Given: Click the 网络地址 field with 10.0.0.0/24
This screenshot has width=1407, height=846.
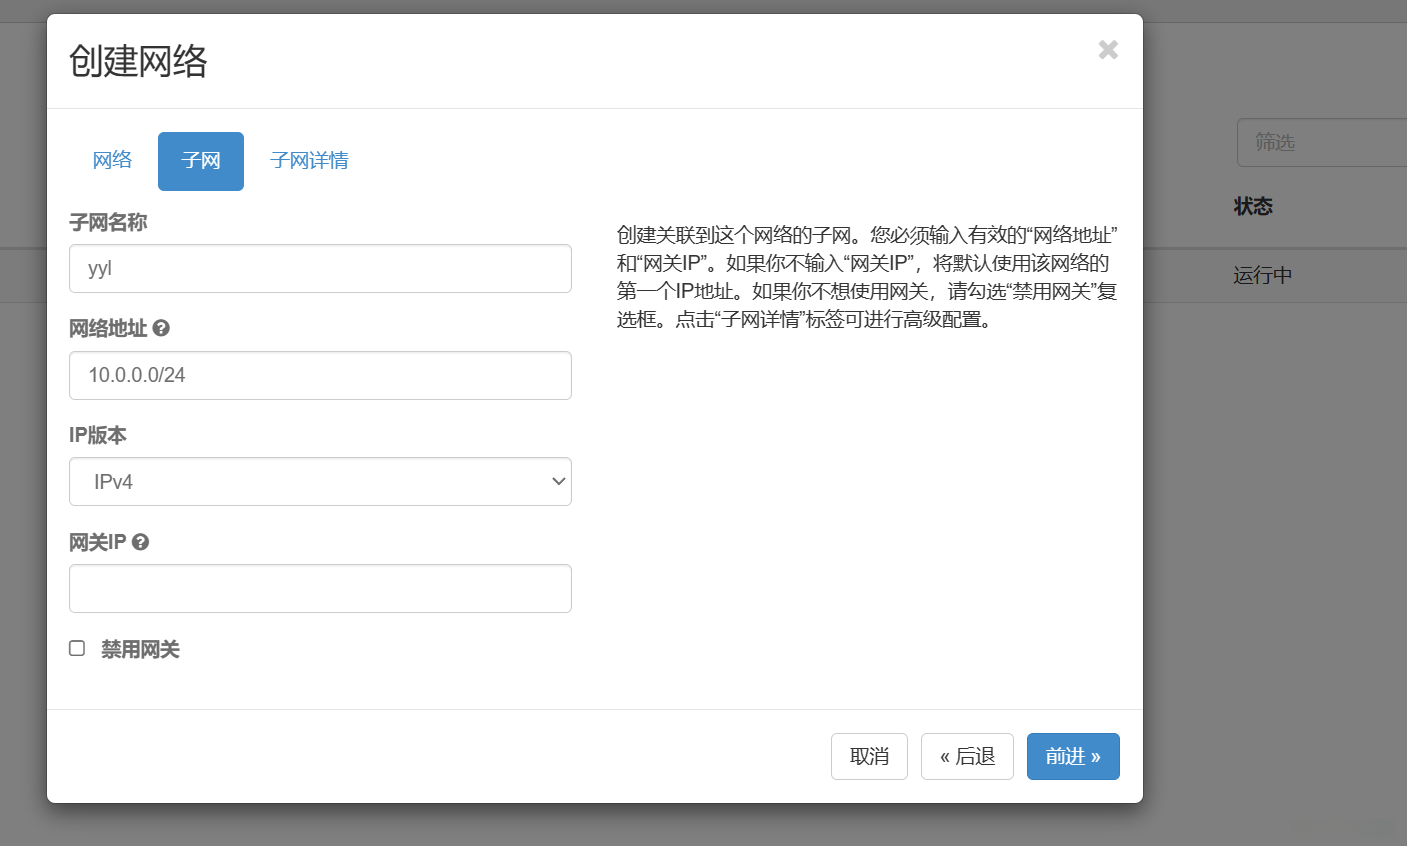Looking at the screenshot, I should [320, 376].
